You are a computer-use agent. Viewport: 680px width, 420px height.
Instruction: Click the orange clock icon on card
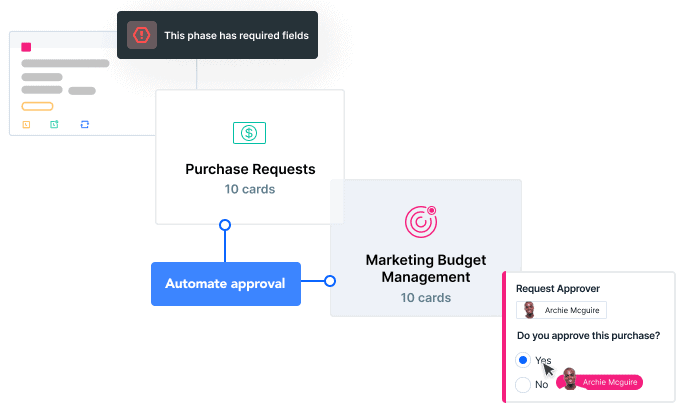[x=26, y=125]
